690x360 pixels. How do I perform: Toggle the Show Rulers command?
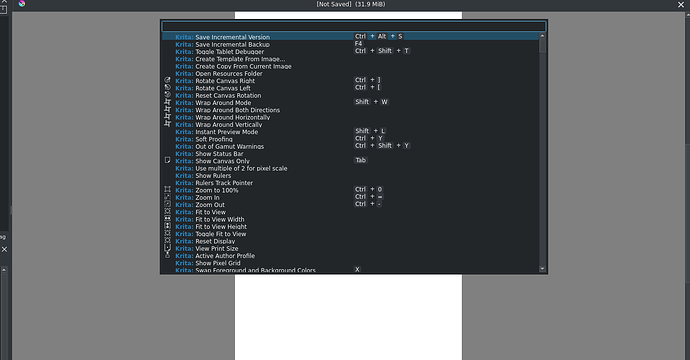coord(351,175)
